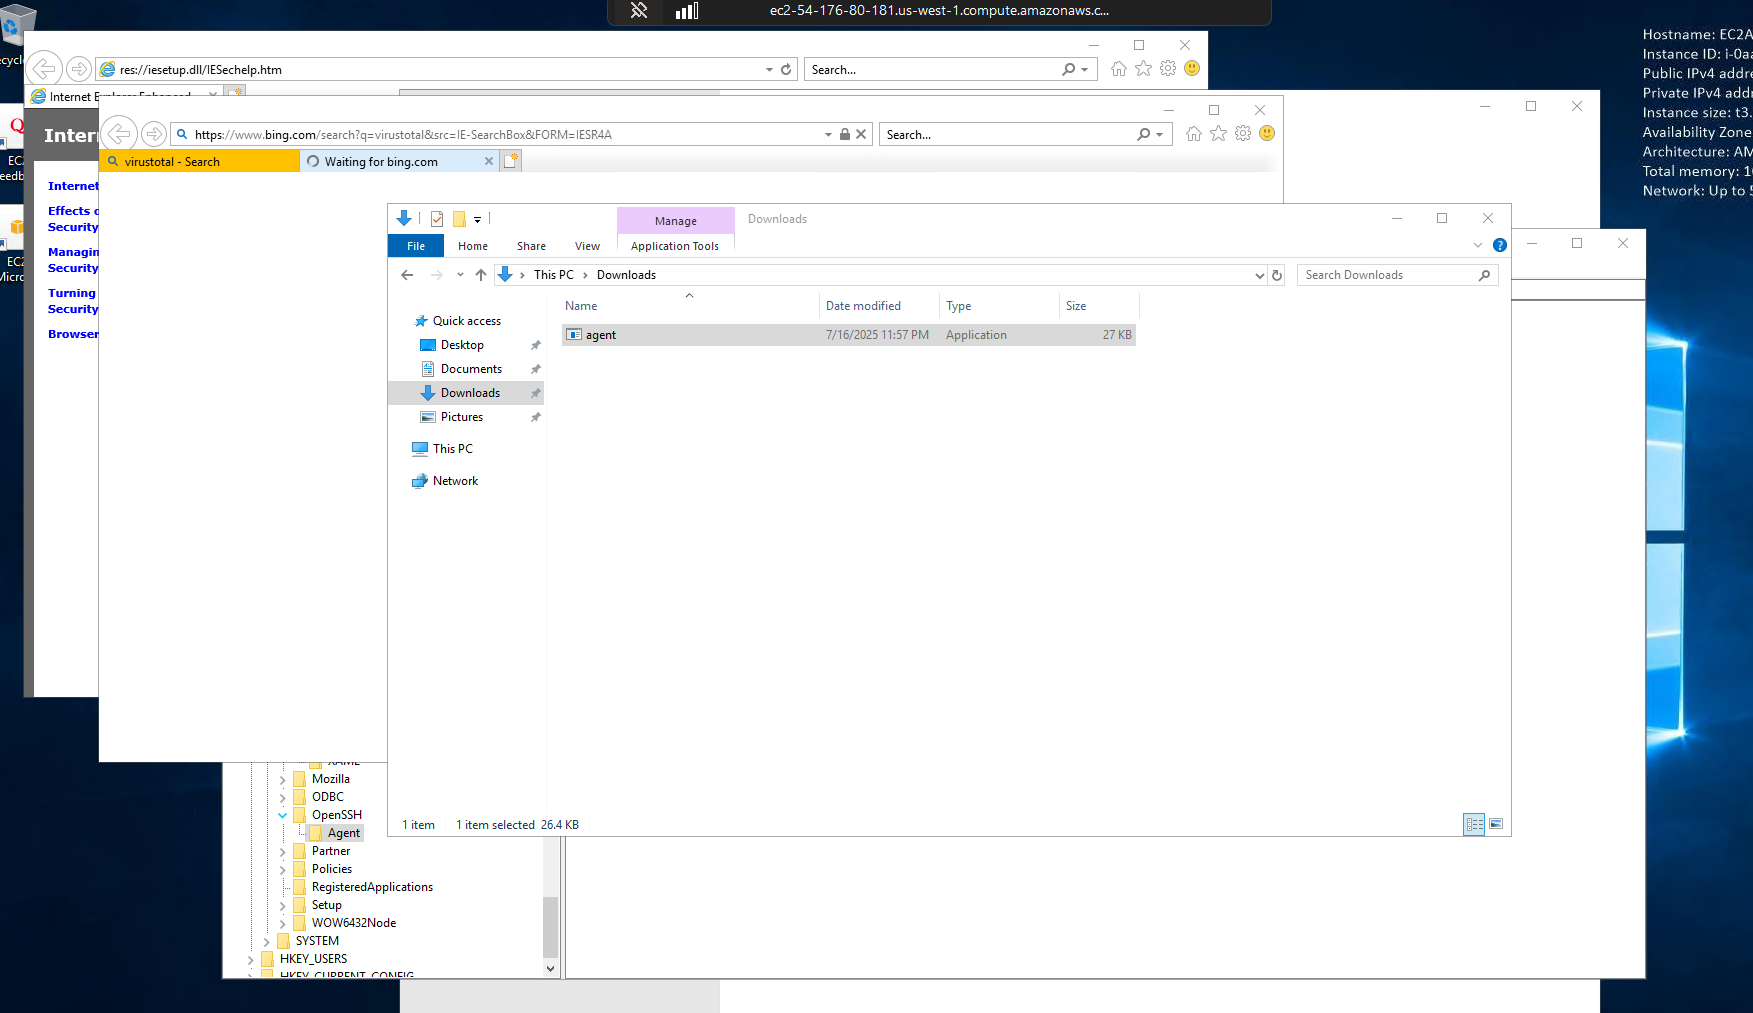Stop page loading with the address bar X

pyautogui.click(x=861, y=134)
